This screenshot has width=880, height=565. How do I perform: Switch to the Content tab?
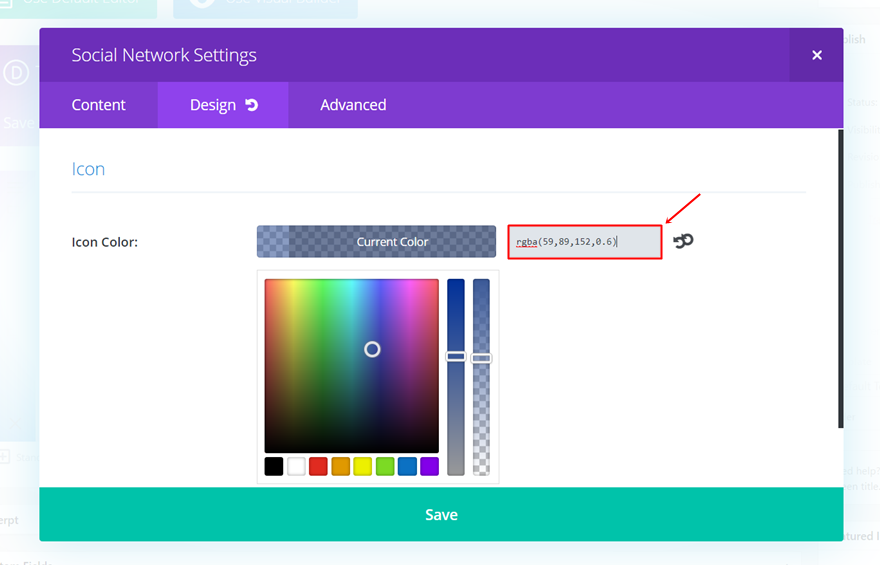[98, 105]
